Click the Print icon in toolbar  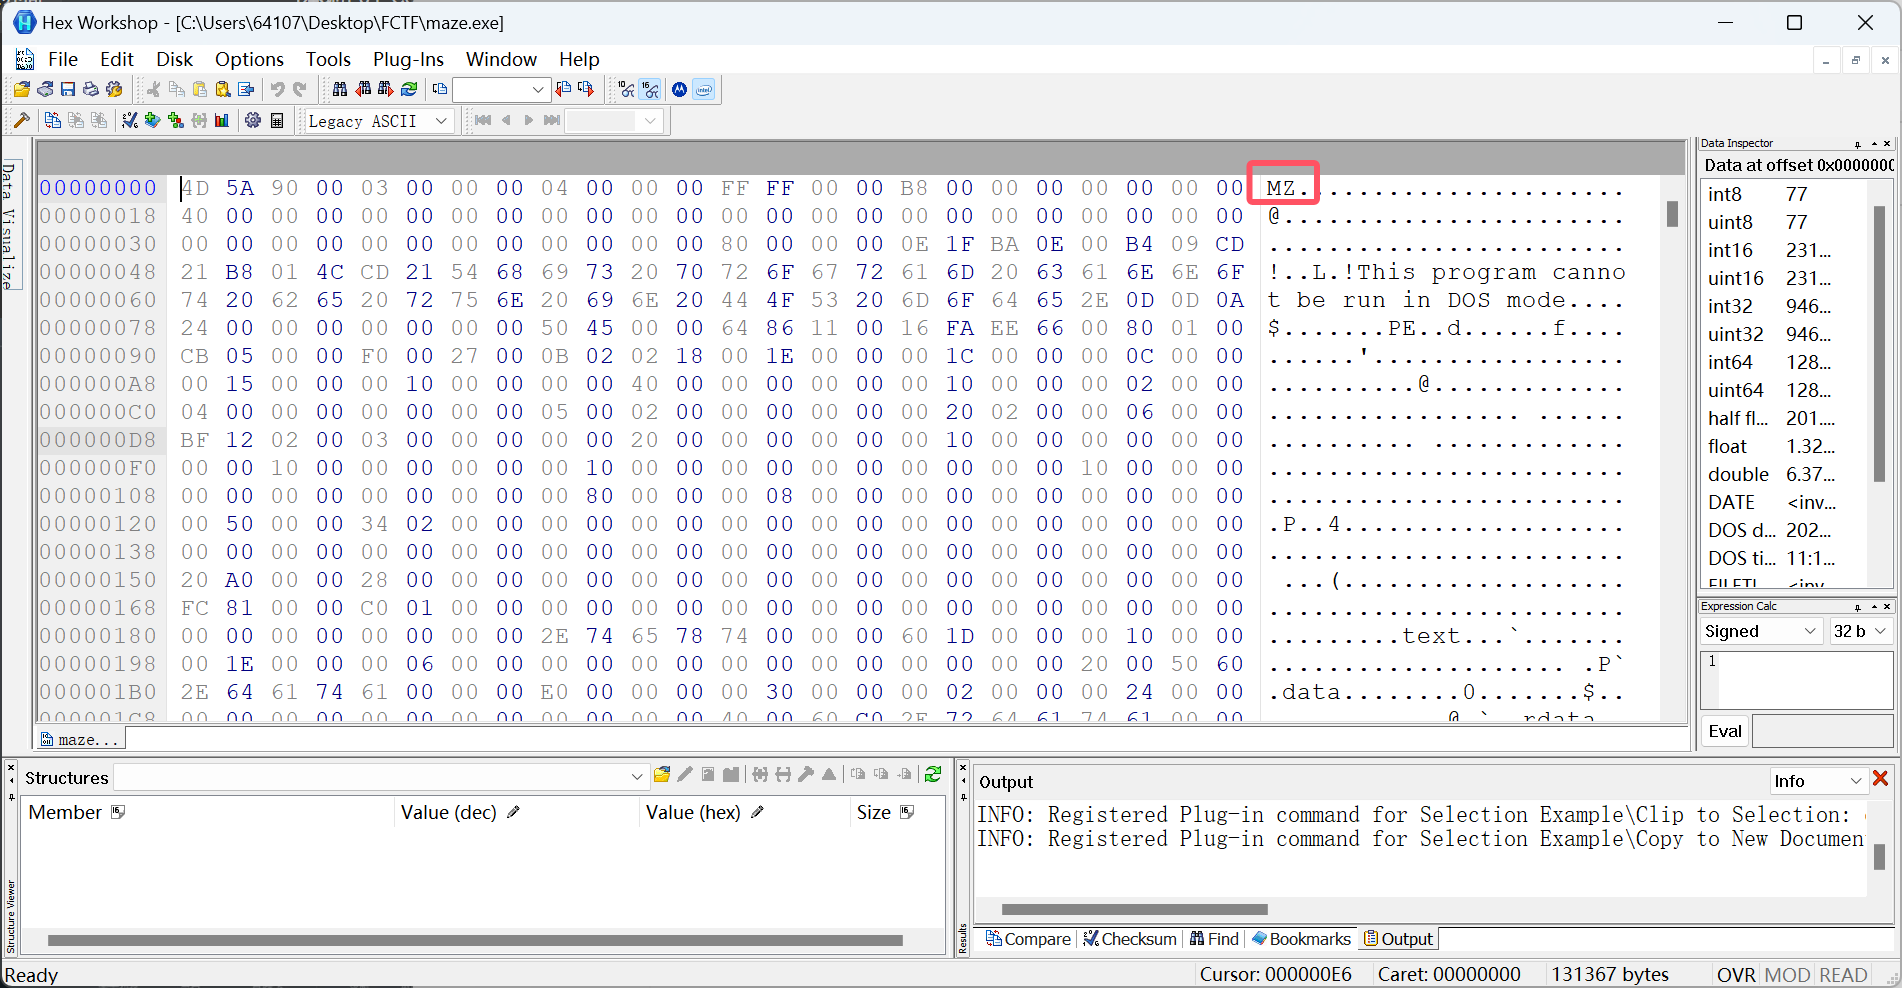[x=91, y=90]
